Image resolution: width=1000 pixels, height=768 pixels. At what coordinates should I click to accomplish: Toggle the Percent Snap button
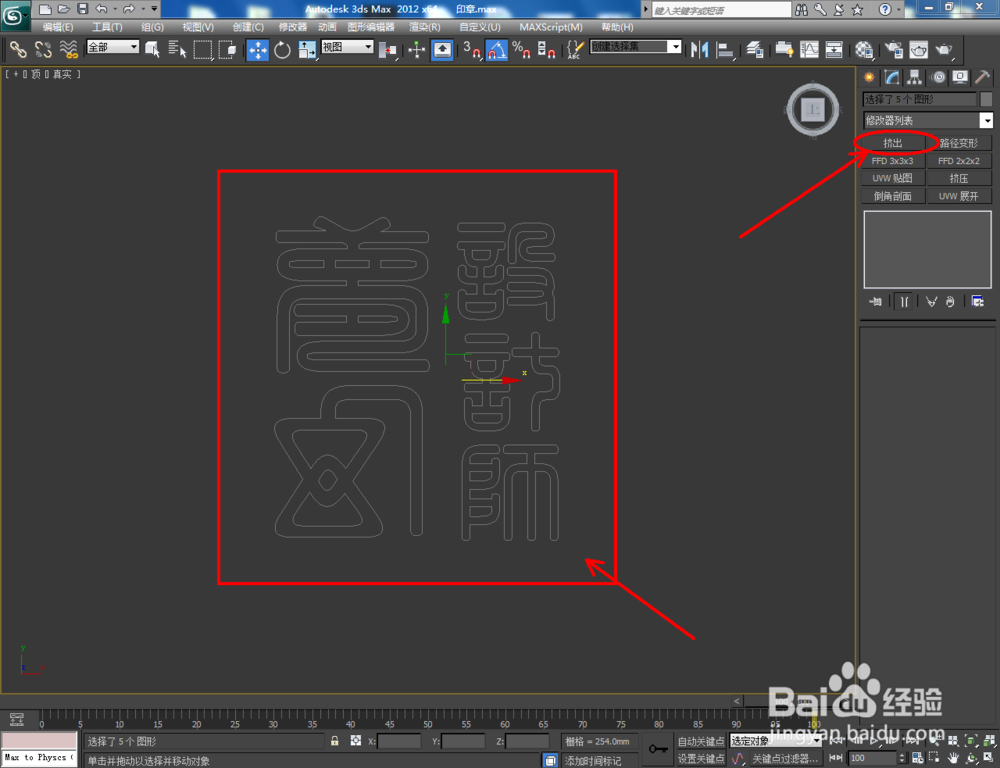pos(521,50)
